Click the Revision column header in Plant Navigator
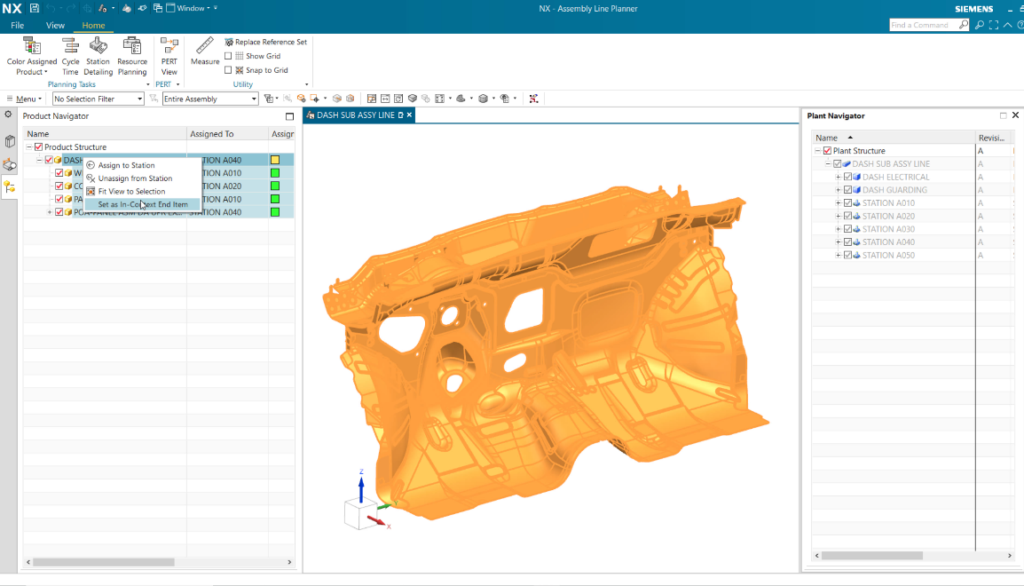The height and width of the screenshot is (586, 1024). tap(992, 138)
